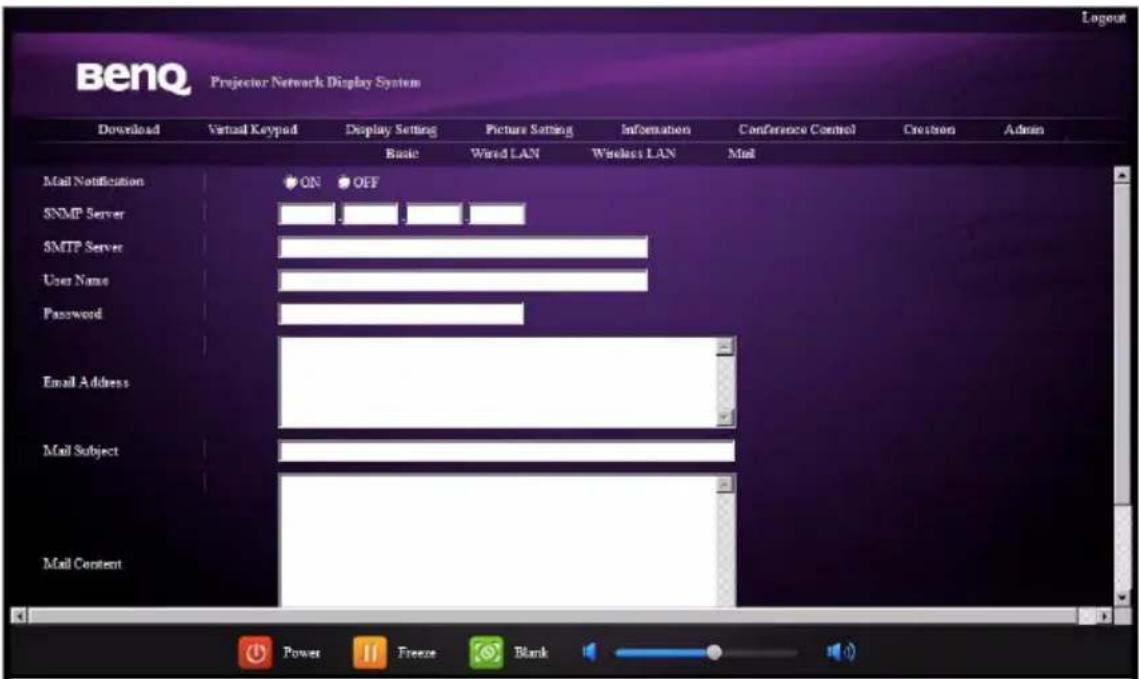Click the SNMP Server label

point(84,214)
